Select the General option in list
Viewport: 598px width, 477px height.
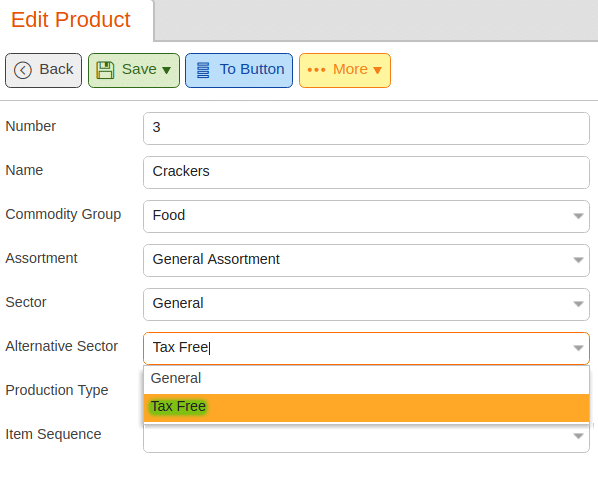367,379
